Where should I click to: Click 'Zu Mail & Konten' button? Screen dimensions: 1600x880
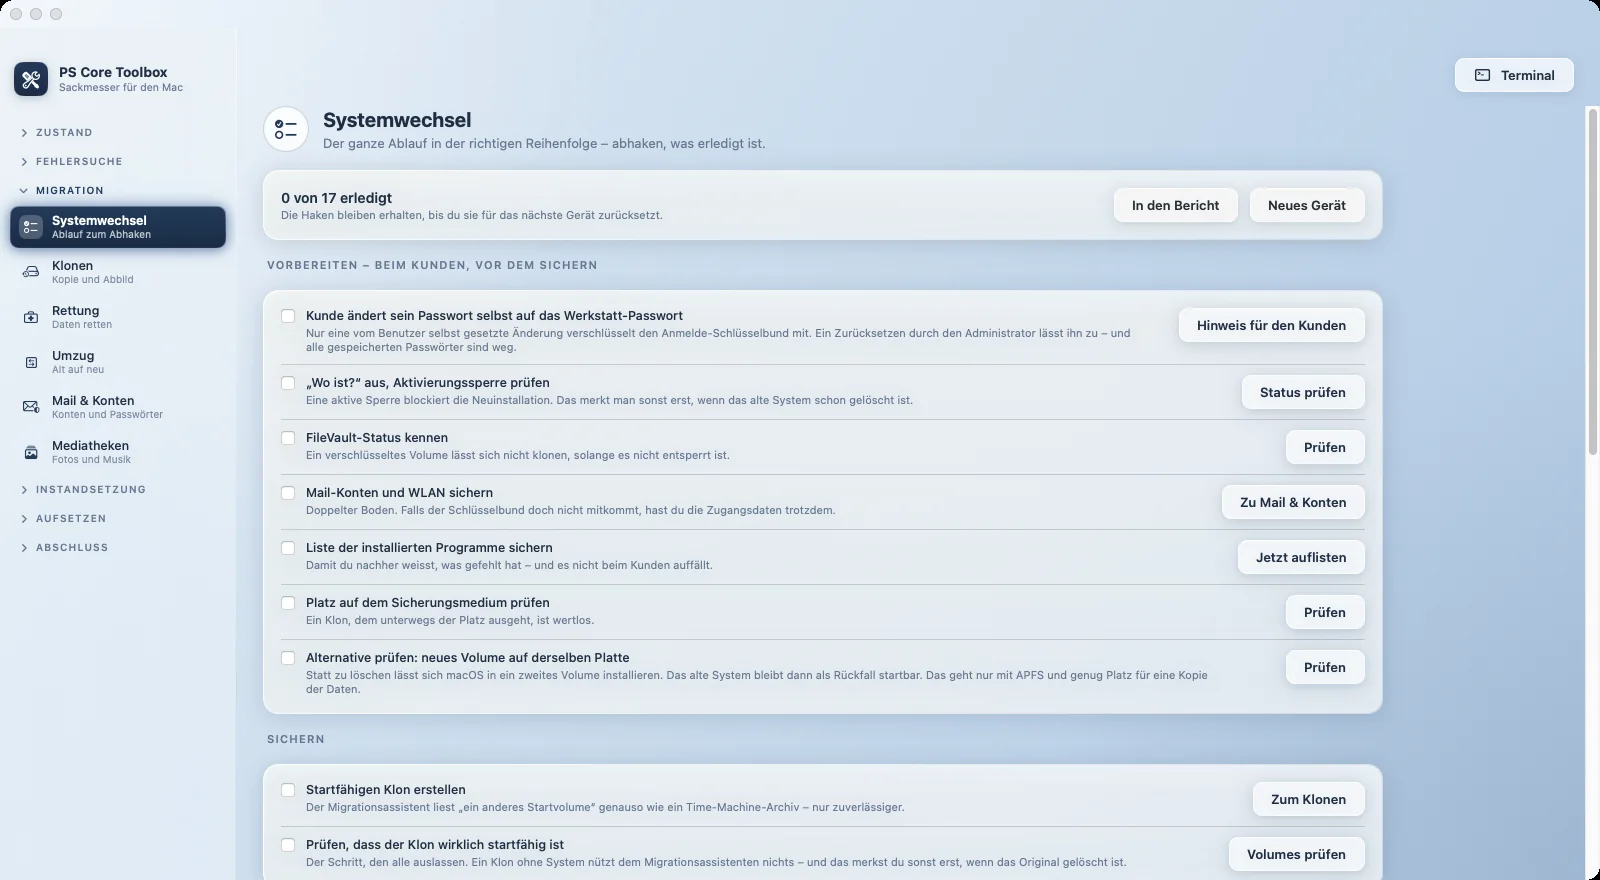click(1293, 502)
